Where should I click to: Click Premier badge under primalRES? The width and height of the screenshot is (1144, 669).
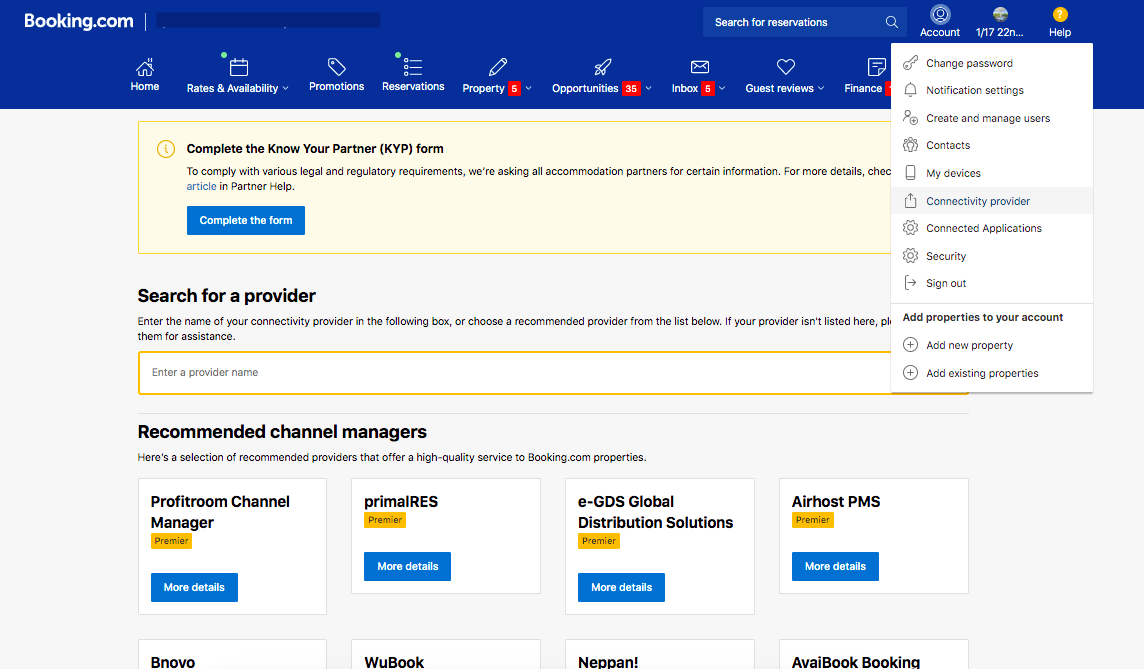(x=385, y=520)
